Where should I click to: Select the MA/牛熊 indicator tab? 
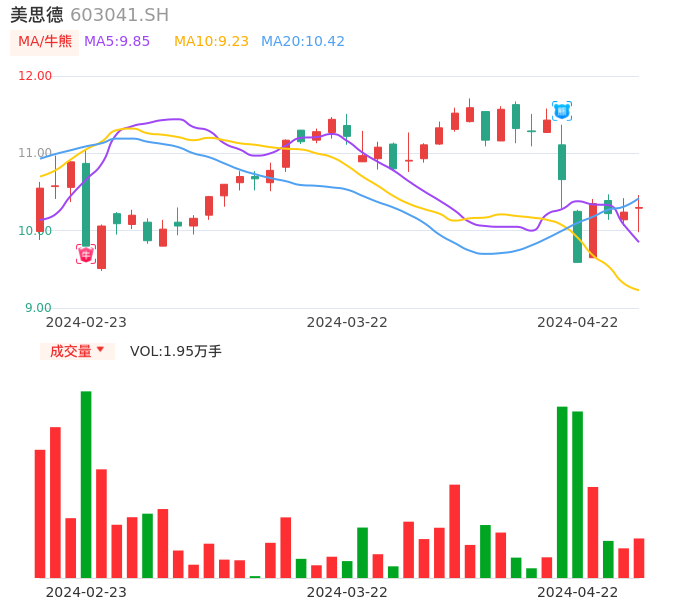(44, 42)
